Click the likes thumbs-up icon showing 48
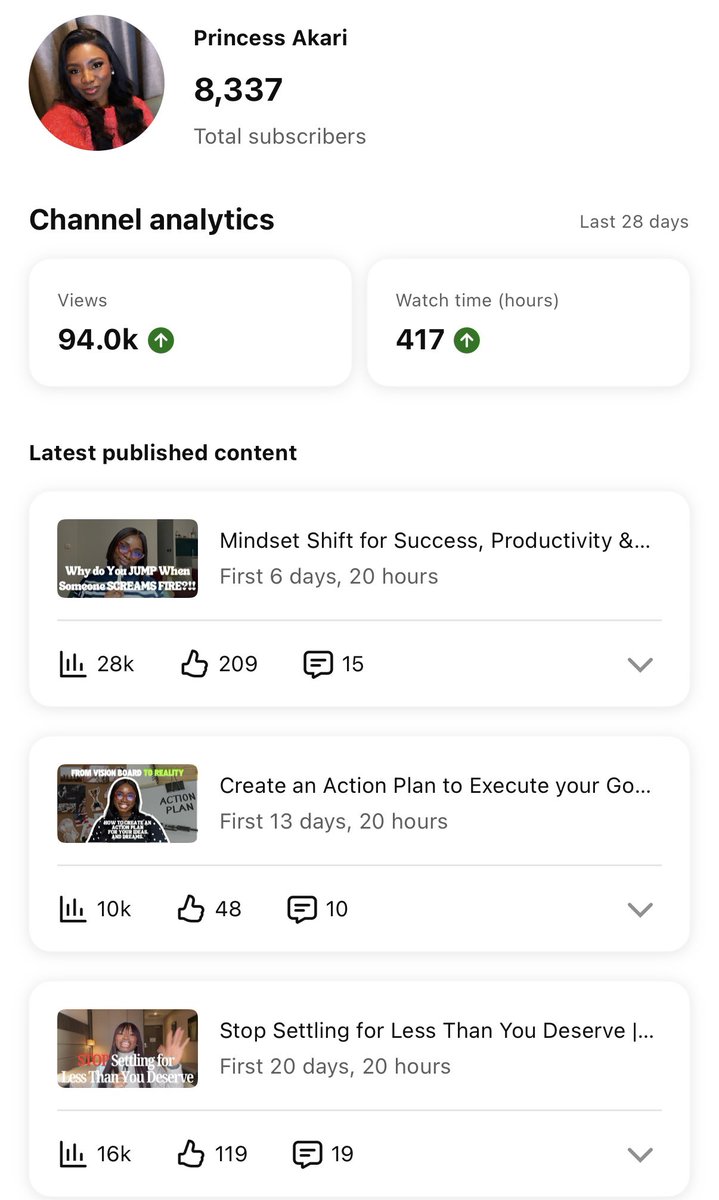 click(191, 908)
